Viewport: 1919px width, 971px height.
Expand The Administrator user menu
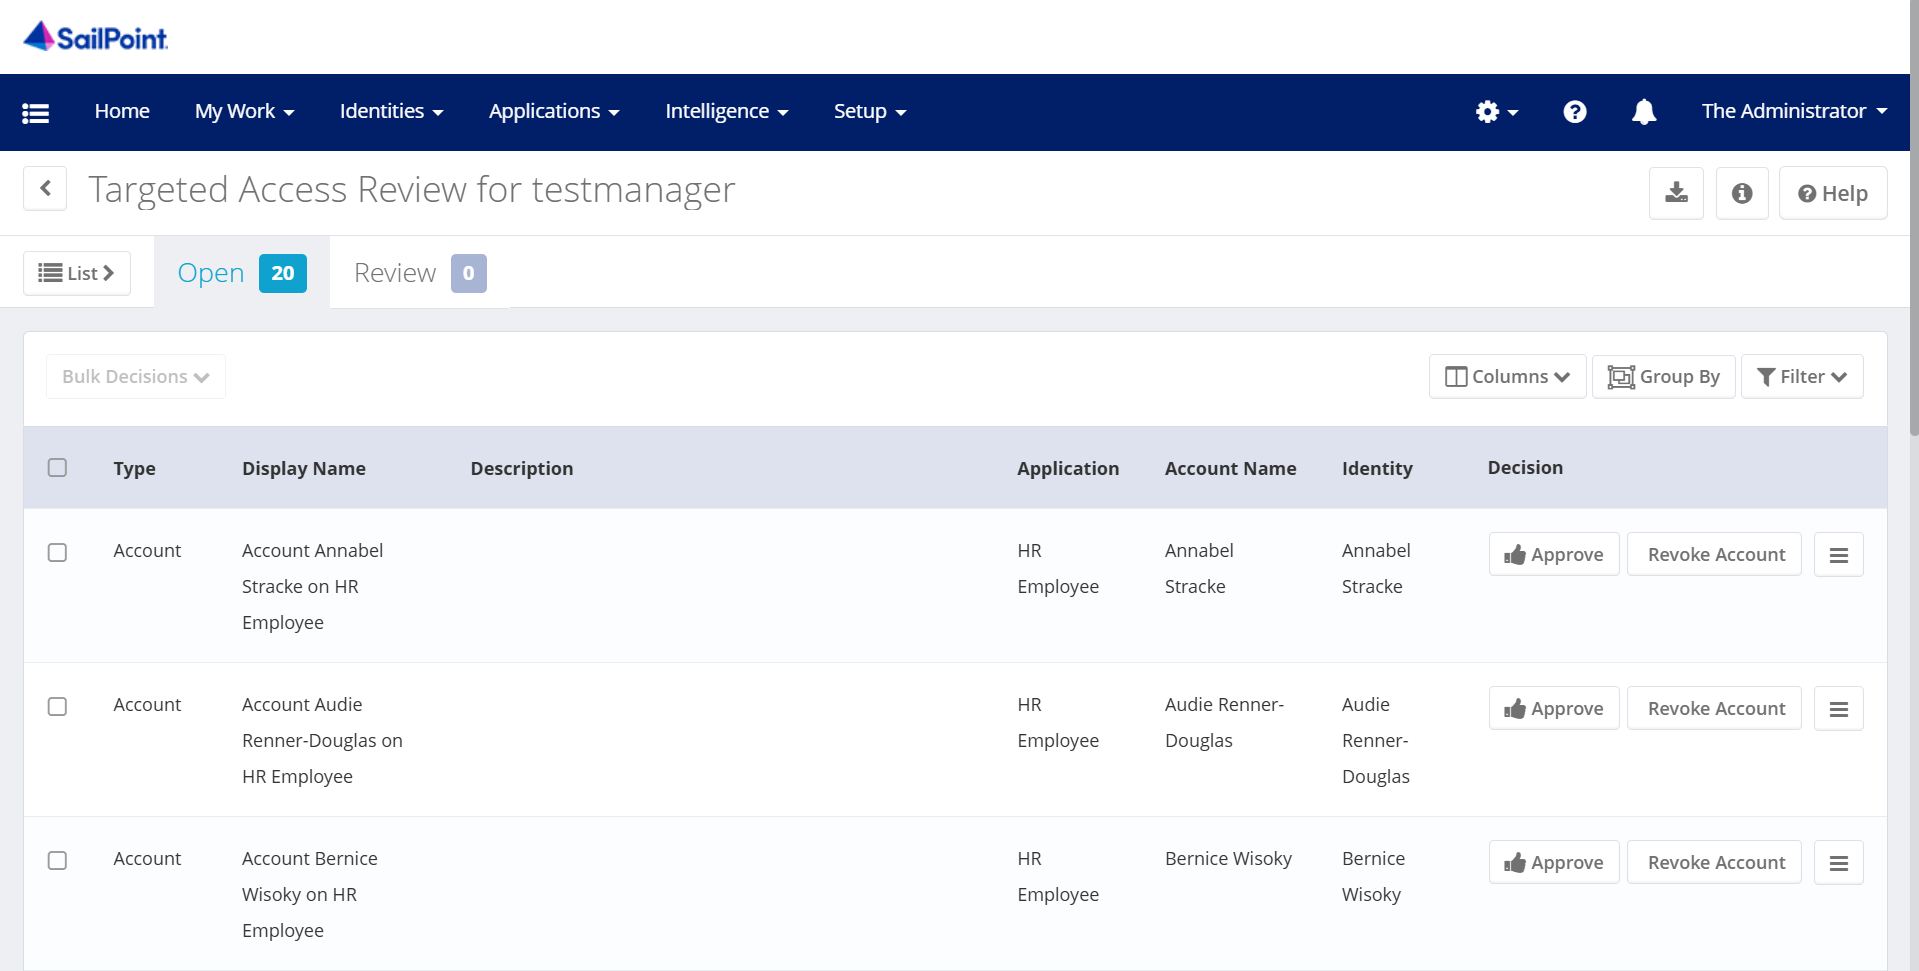click(1794, 112)
